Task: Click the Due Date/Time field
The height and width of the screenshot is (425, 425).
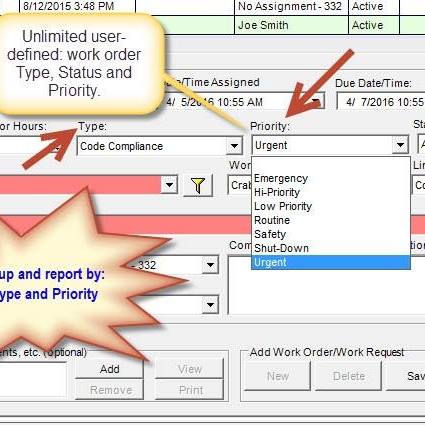Action: coord(381,102)
